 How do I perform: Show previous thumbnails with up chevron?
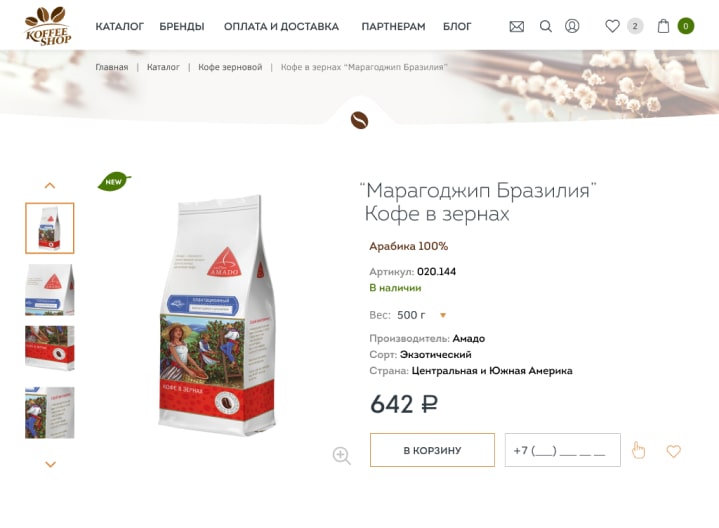point(50,186)
